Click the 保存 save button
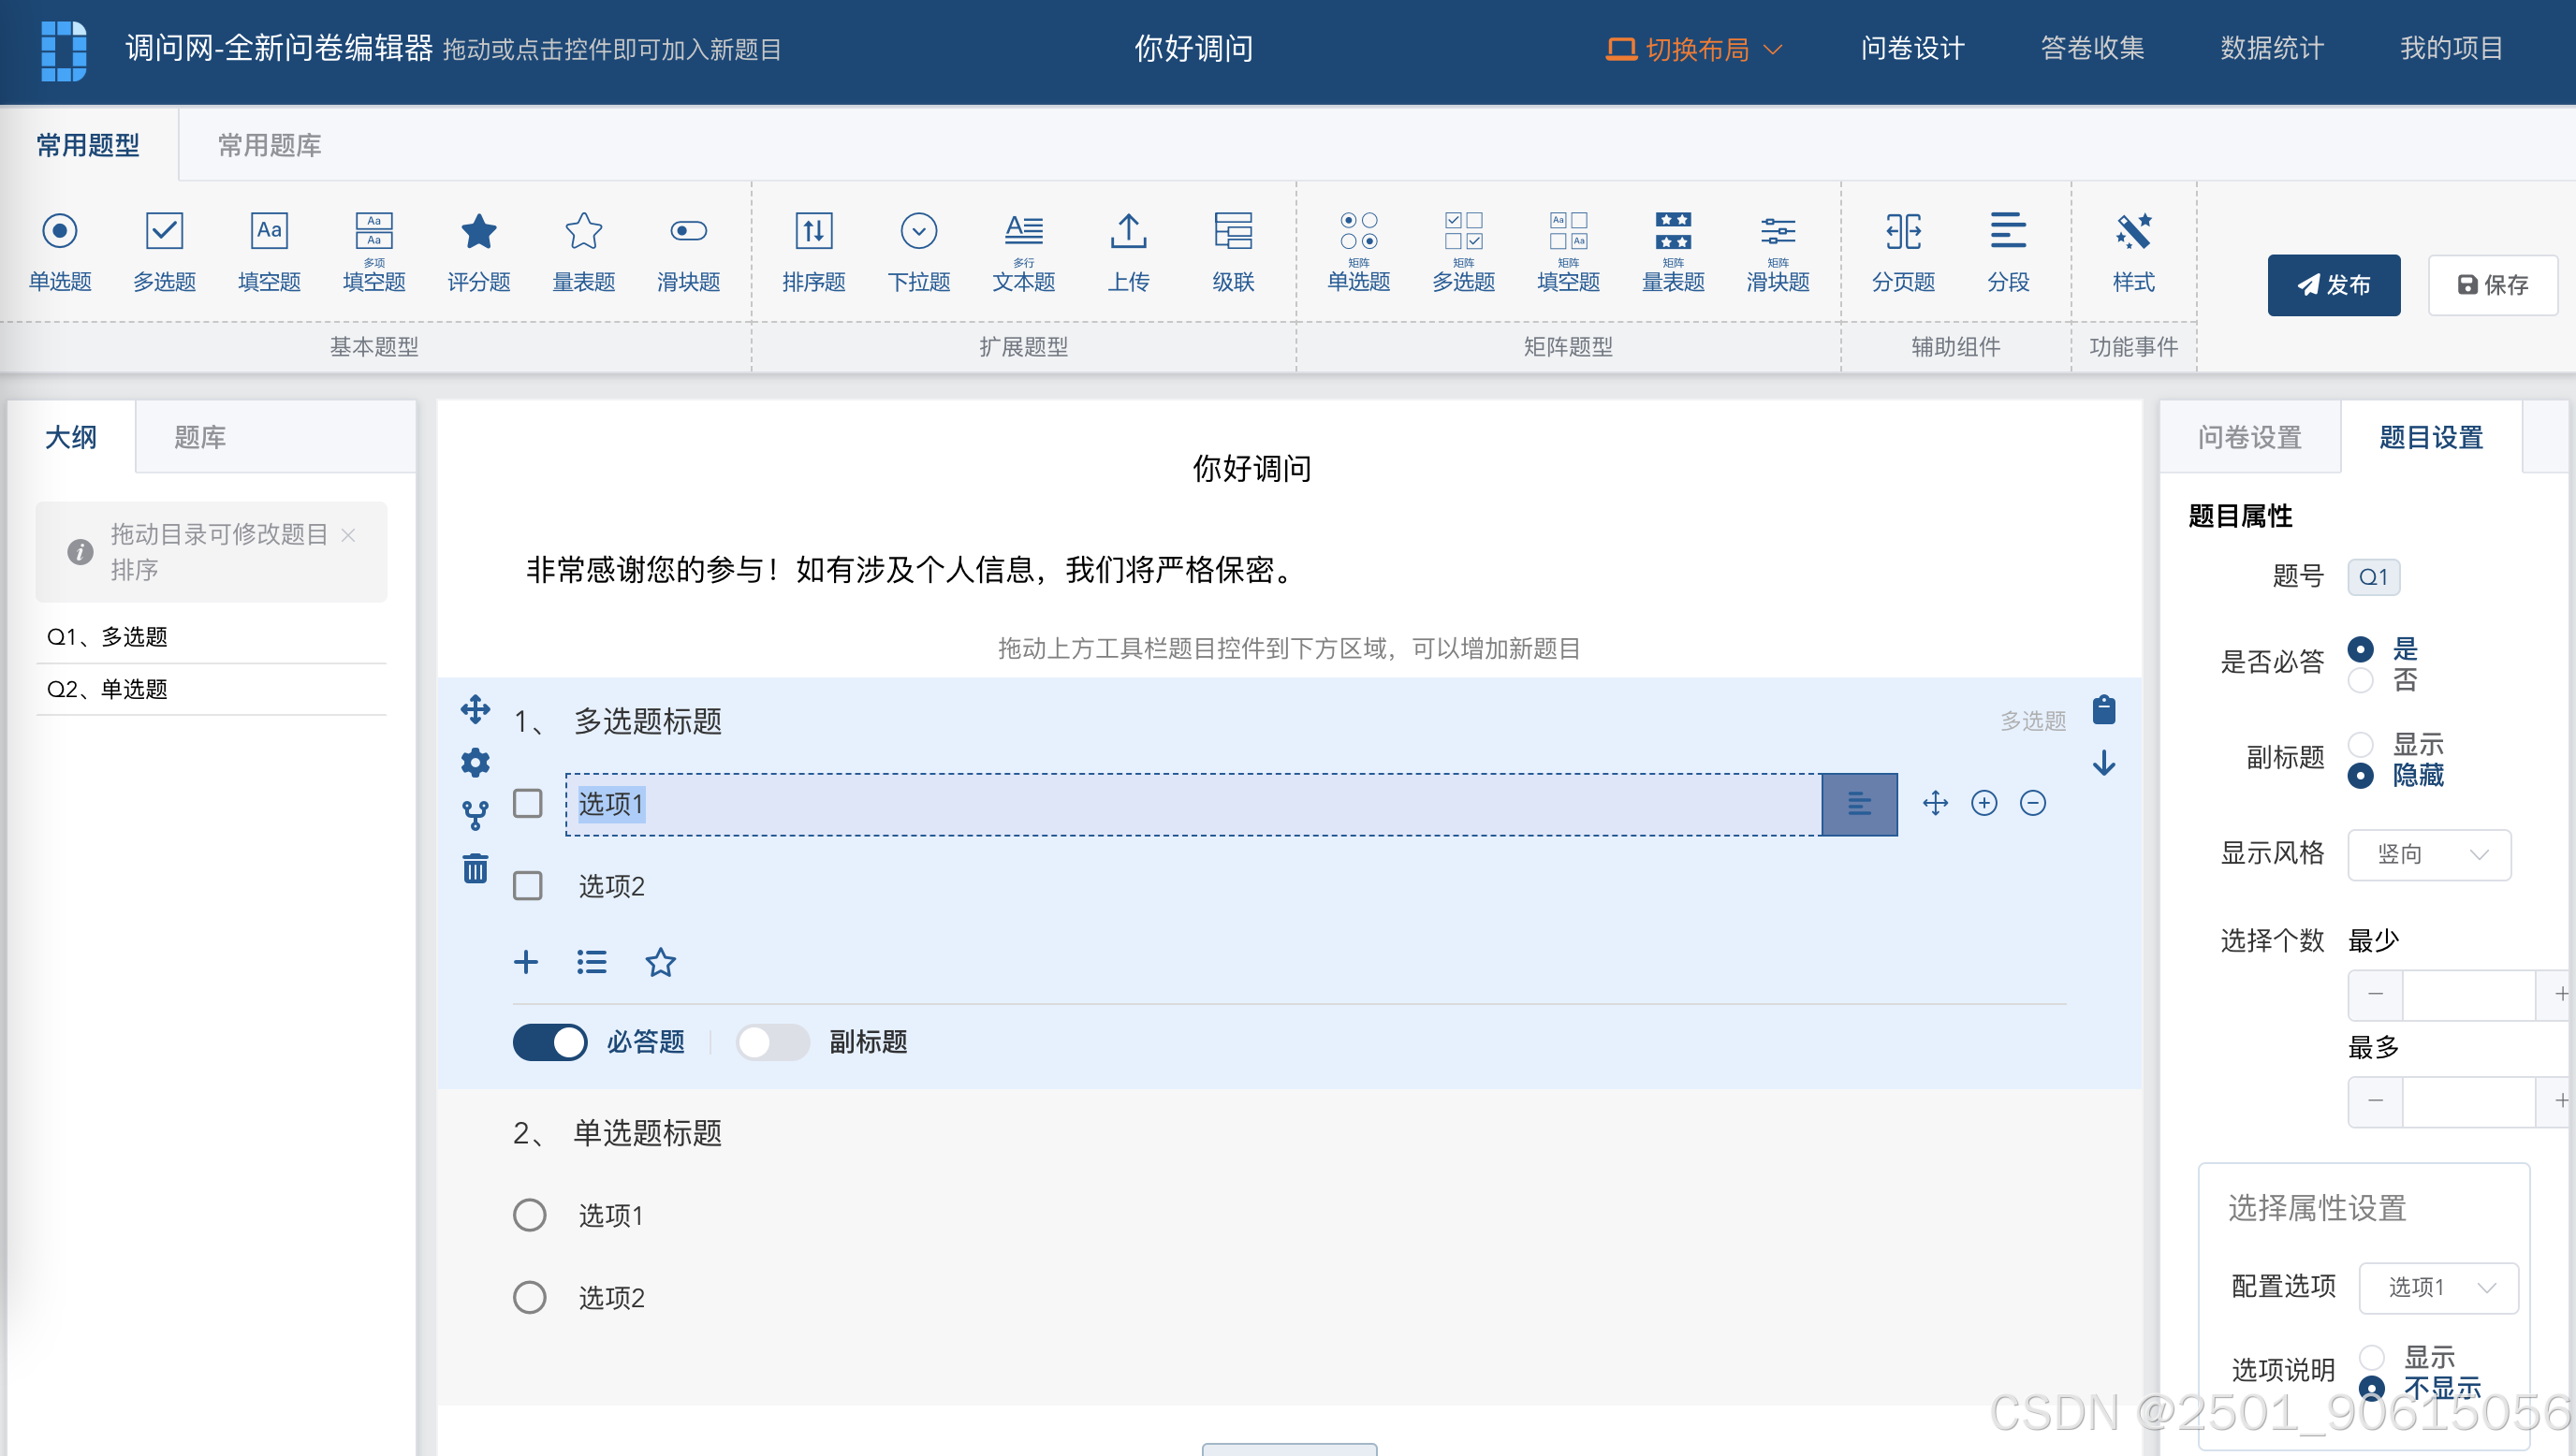Screen dimensions: 2576x1456 (2492, 285)
